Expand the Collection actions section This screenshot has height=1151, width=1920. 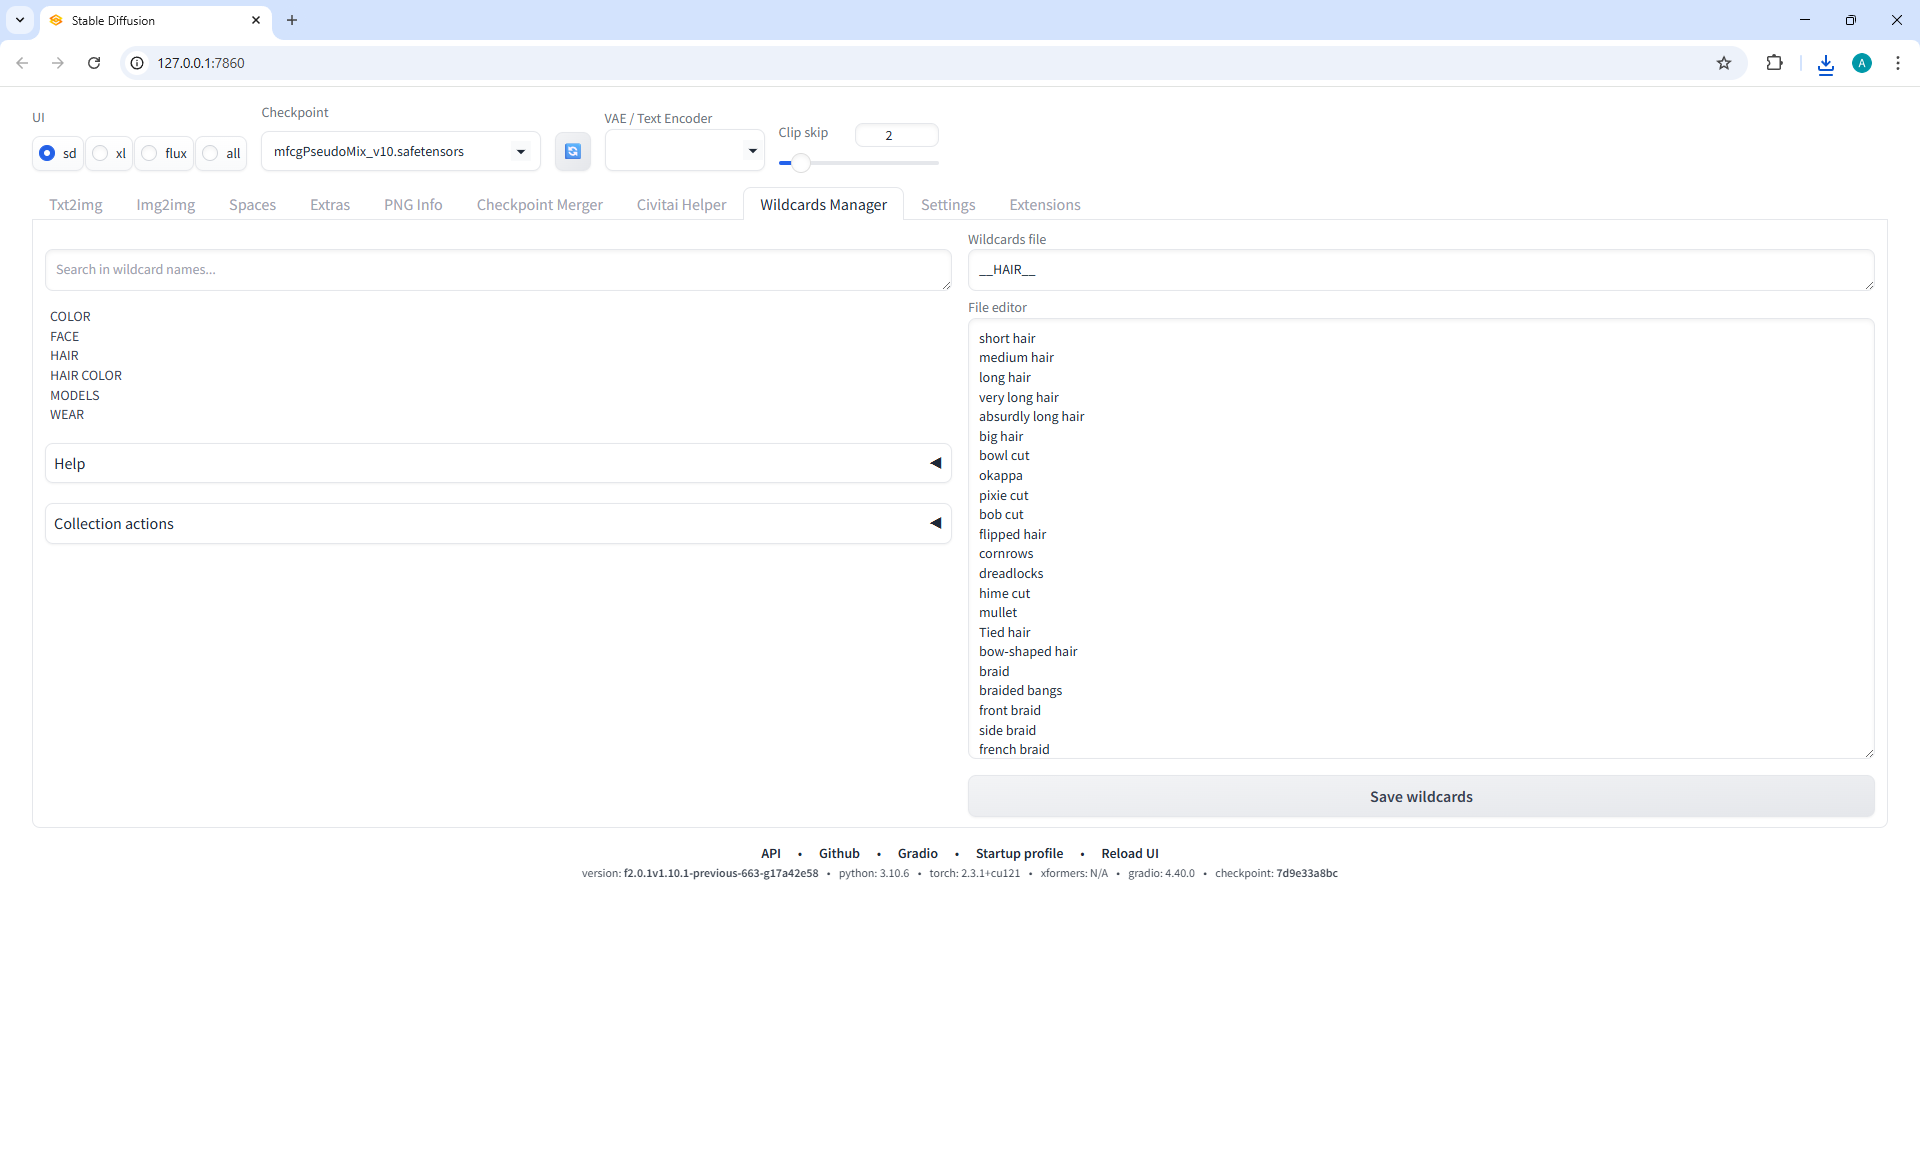497,523
